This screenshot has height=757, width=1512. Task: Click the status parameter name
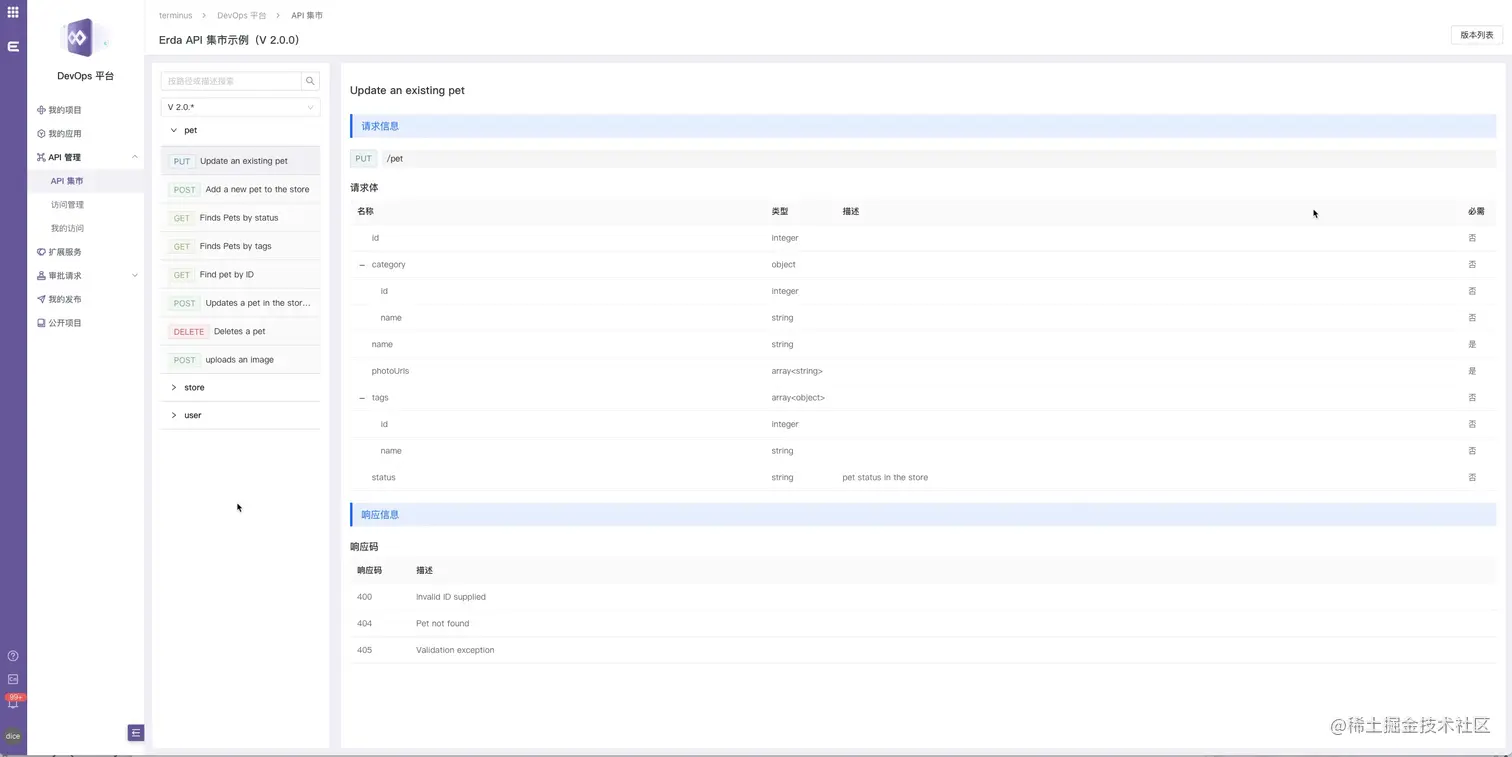click(383, 478)
